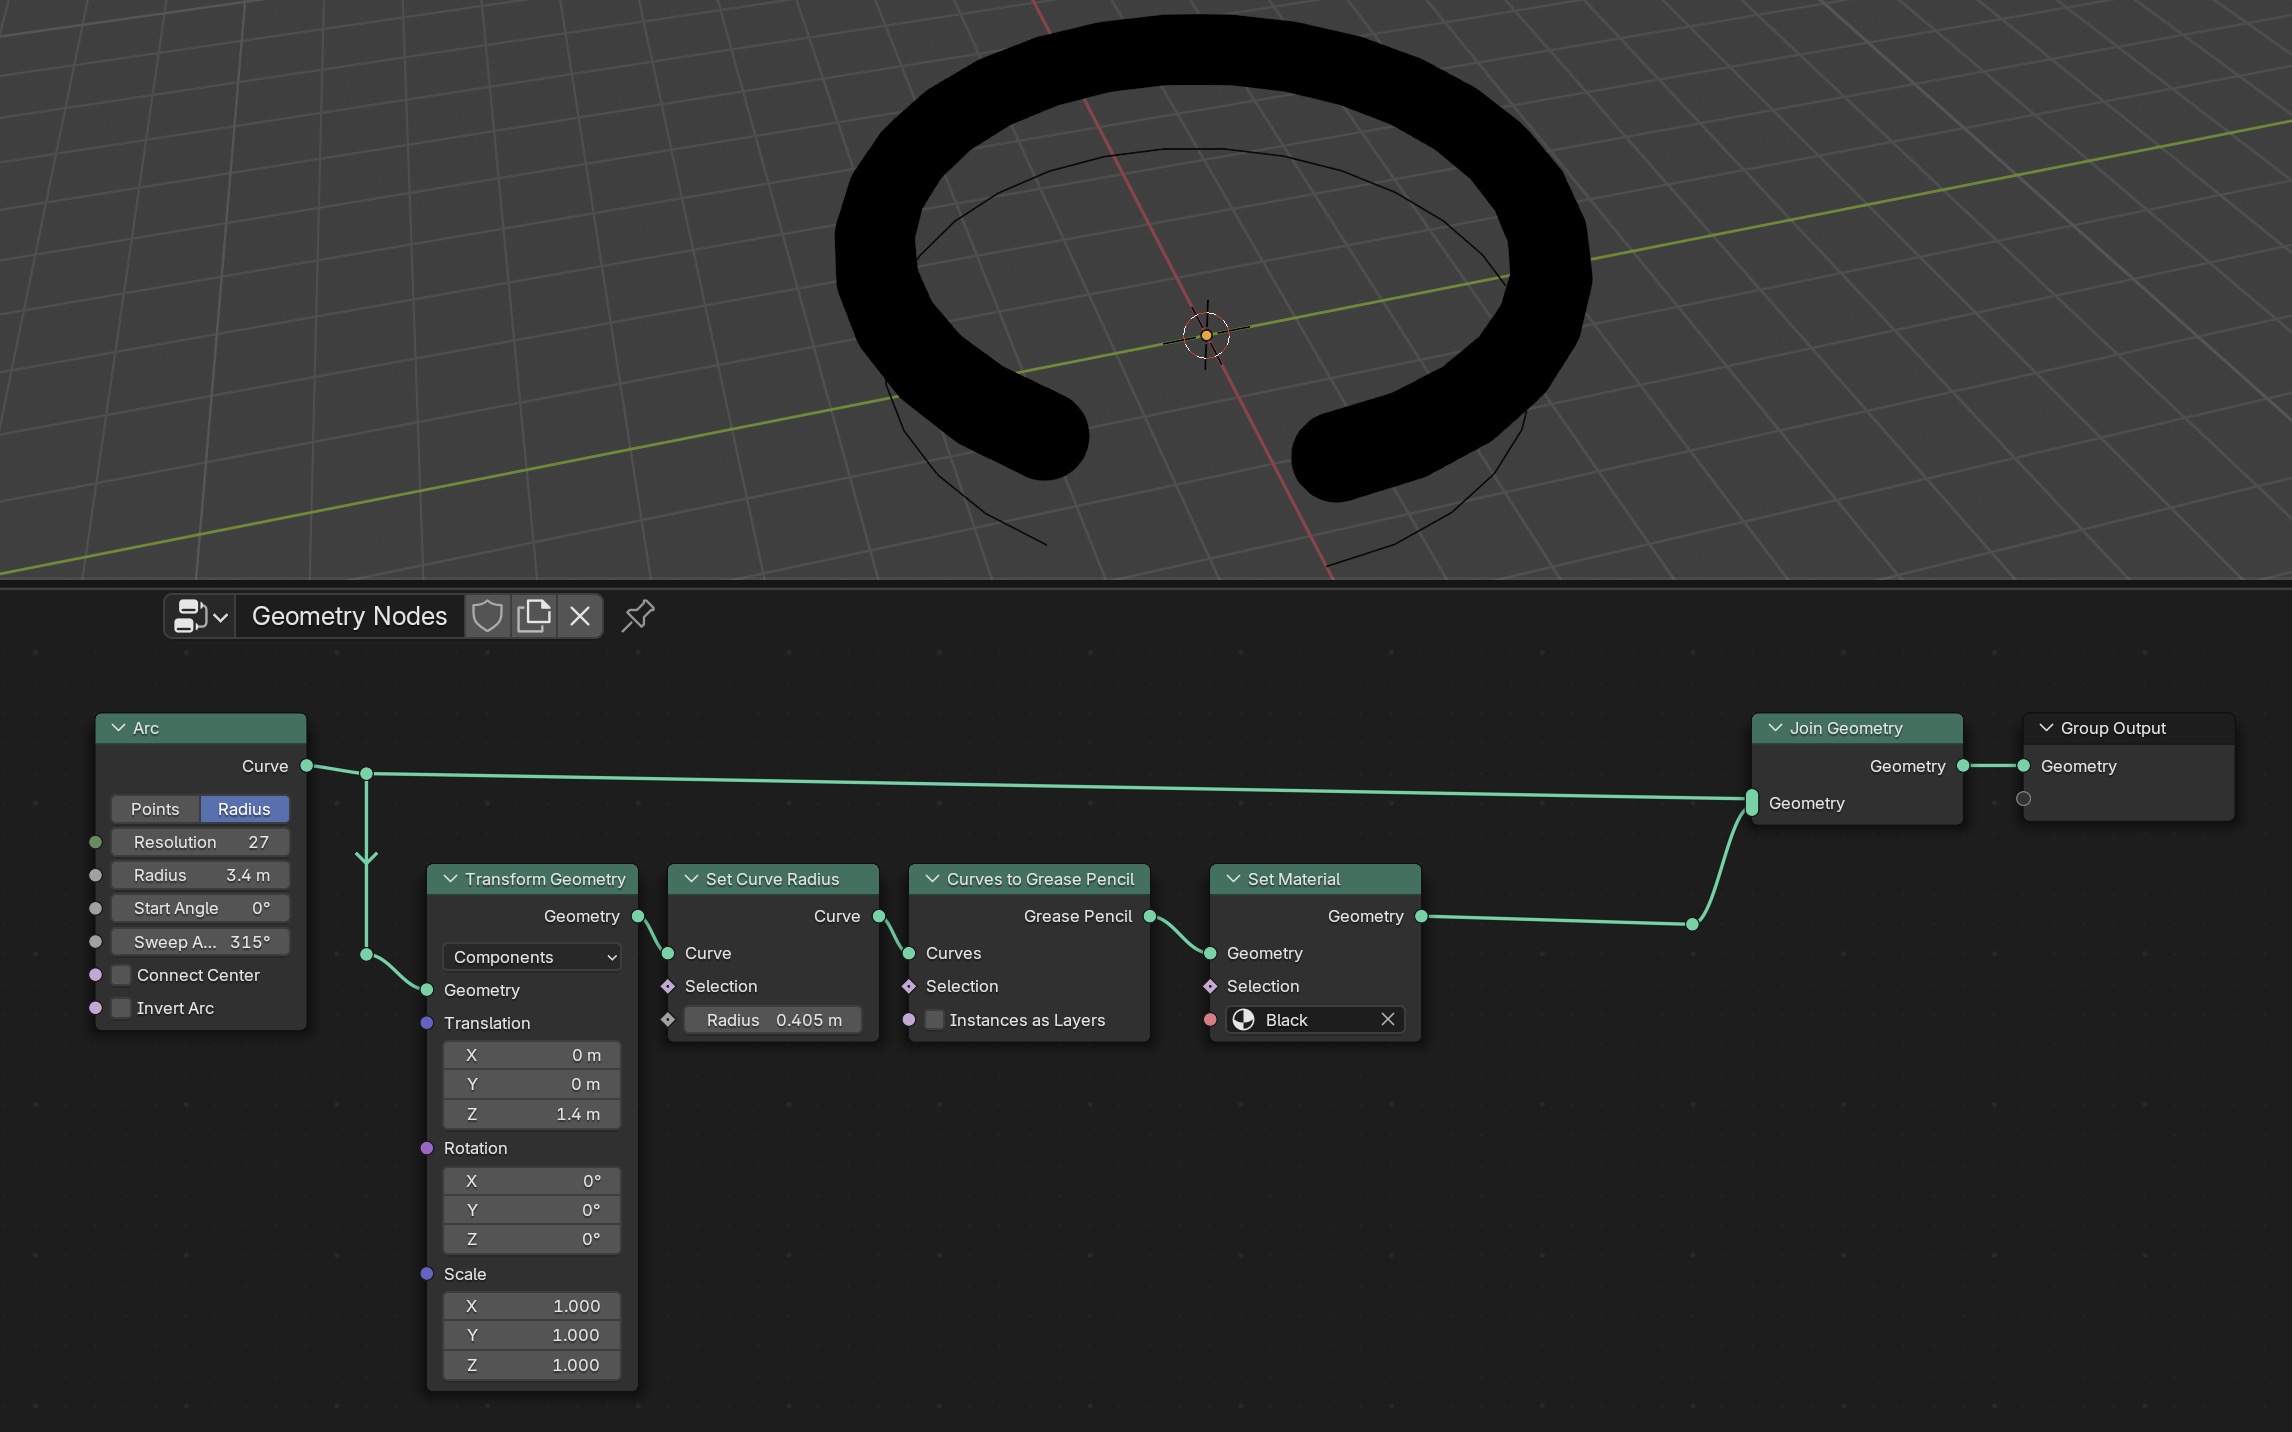Remove the Black material with its X icon
The height and width of the screenshot is (1432, 2292).
(1388, 1020)
